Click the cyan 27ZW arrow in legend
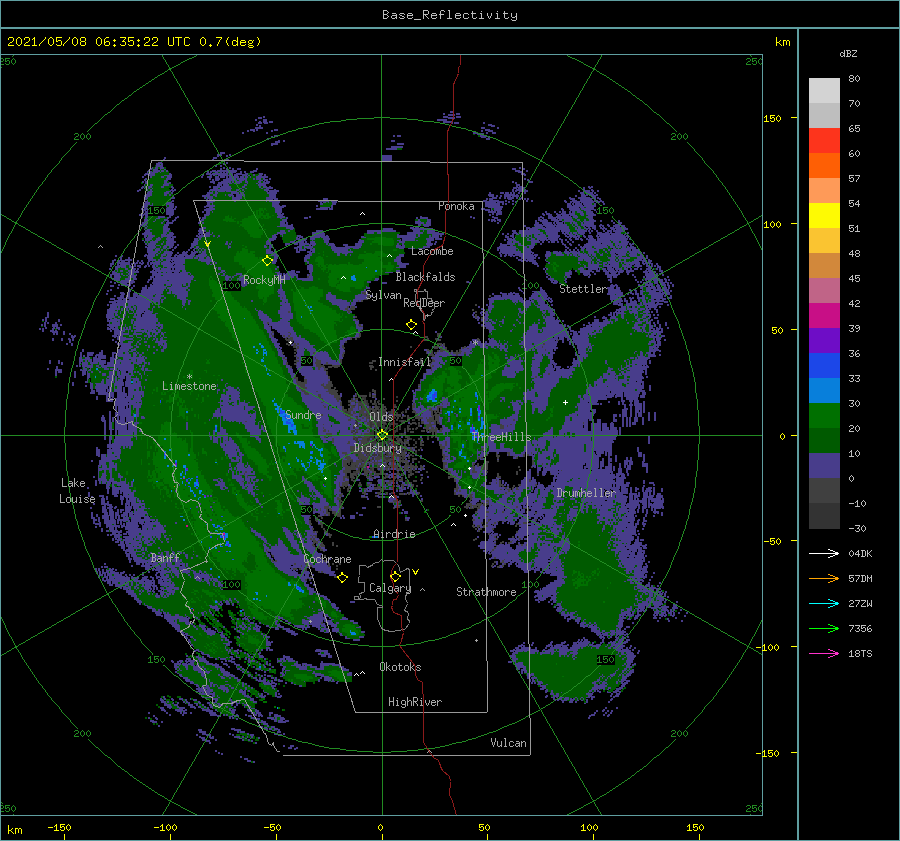 pyautogui.click(x=824, y=603)
